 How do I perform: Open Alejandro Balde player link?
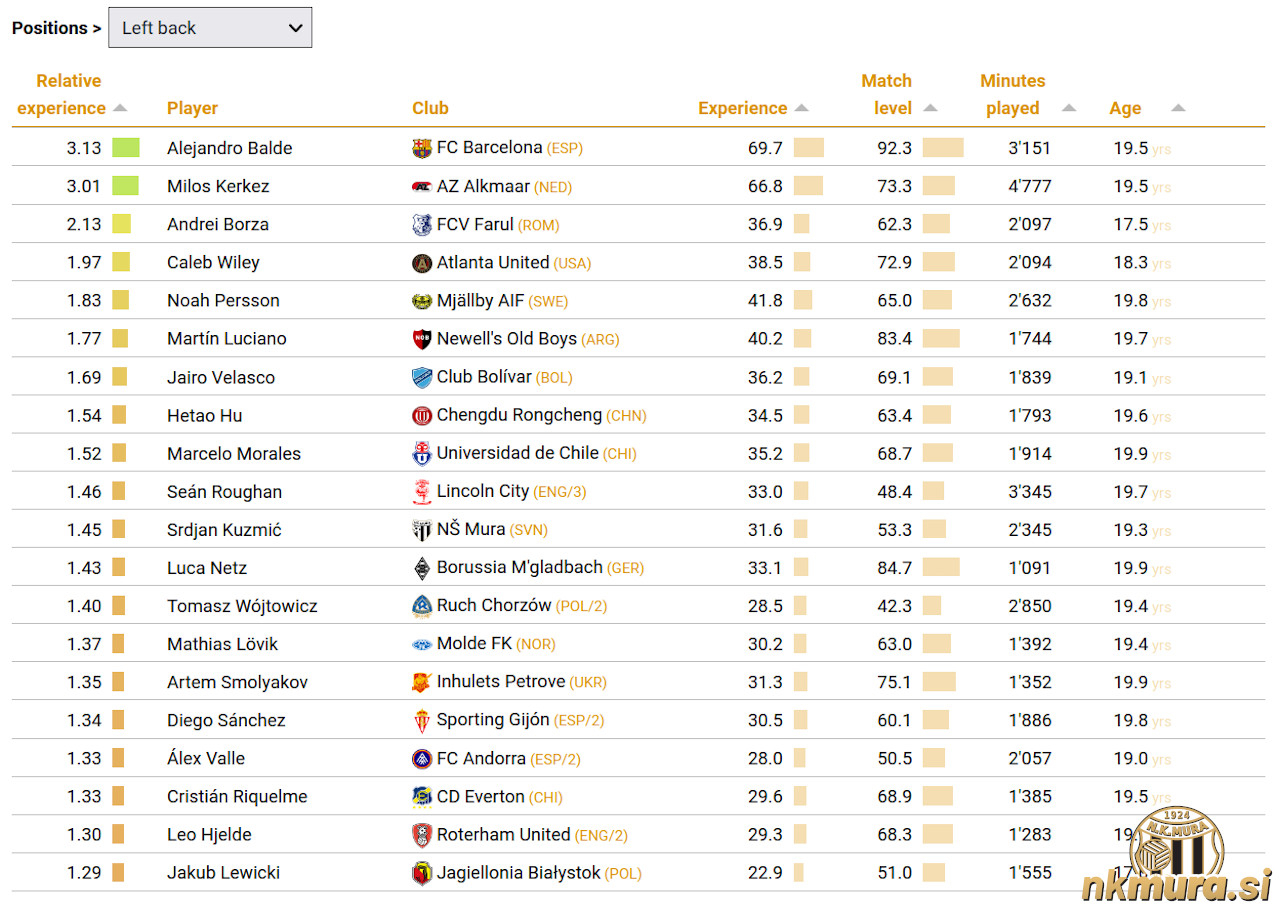click(x=229, y=148)
